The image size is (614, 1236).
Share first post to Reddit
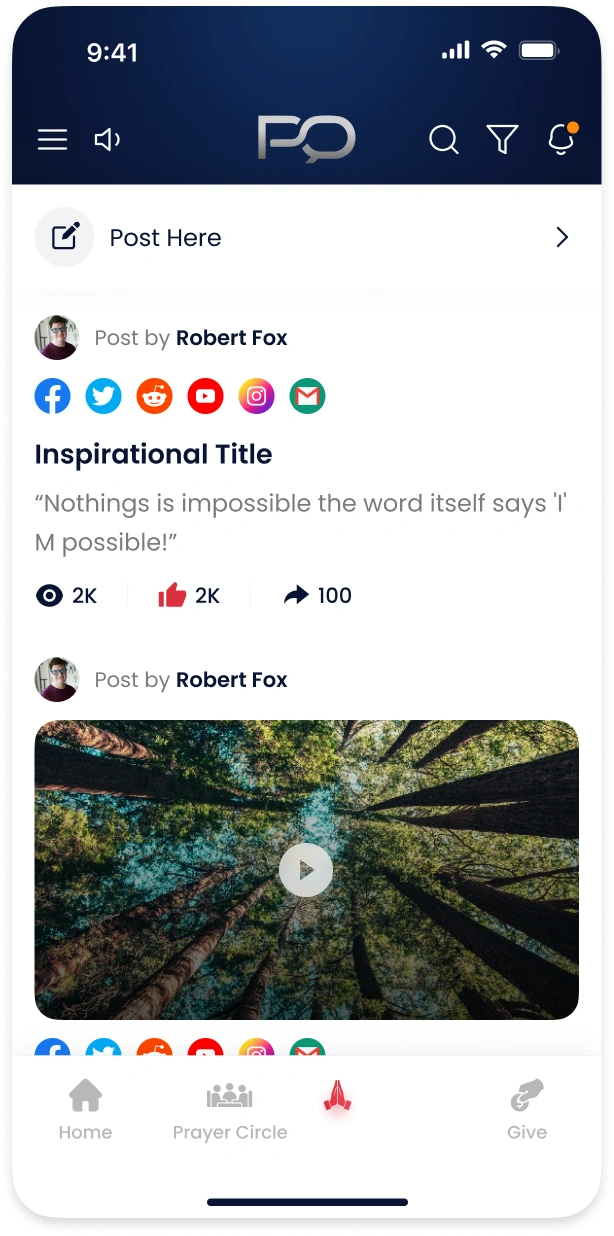(x=155, y=396)
